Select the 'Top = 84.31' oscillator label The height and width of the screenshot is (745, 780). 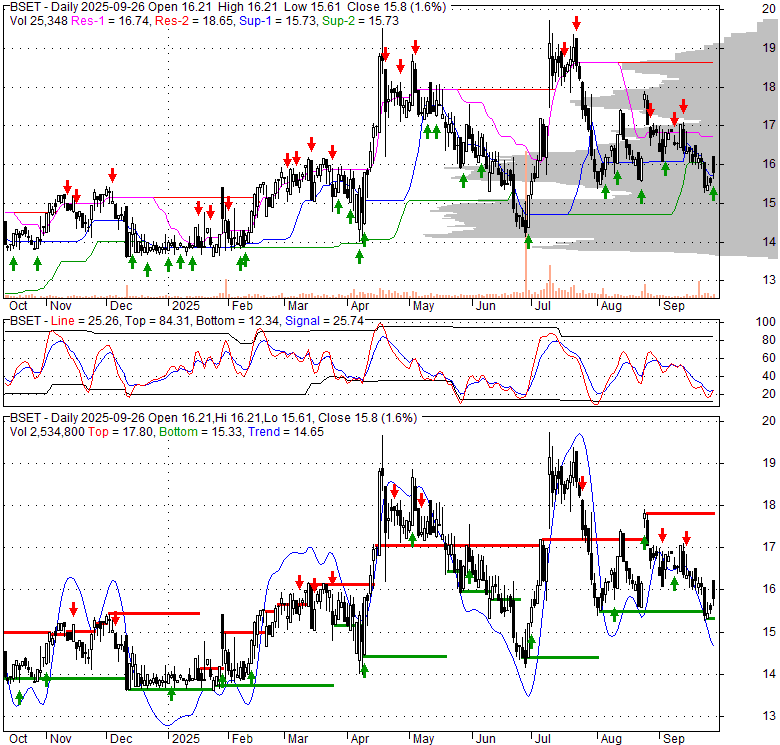[x=157, y=321]
